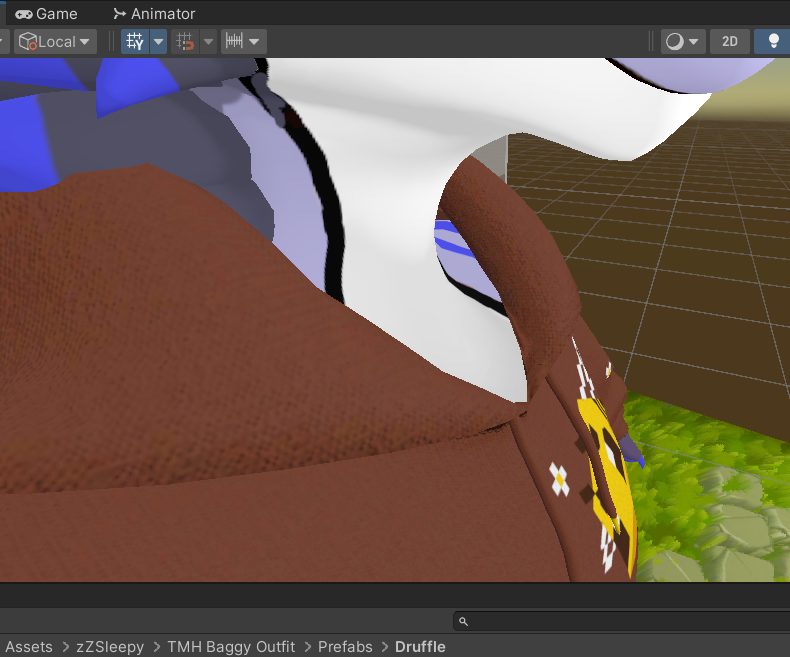Click the cube icon beside Local
This screenshot has height=657, width=790.
tap(28, 41)
